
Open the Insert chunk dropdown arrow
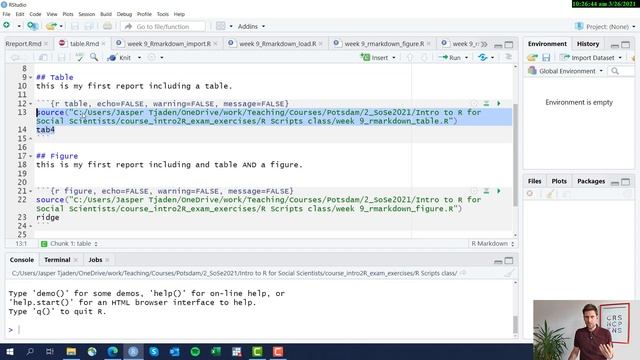tap(394, 58)
